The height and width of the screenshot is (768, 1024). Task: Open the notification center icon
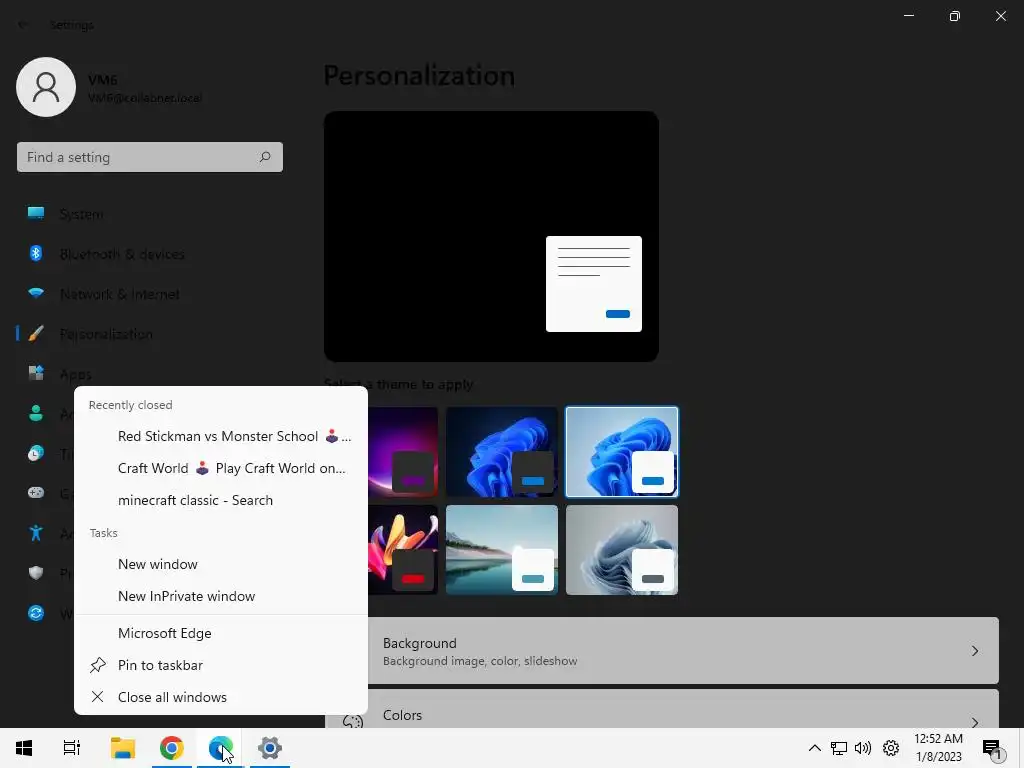992,749
